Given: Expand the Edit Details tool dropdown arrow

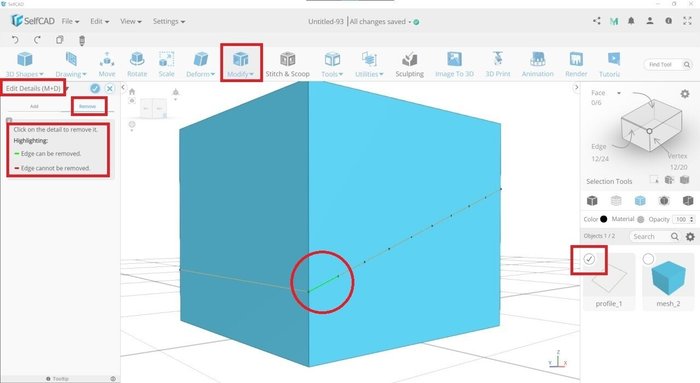Looking at the screenshot, I should 67,89.
